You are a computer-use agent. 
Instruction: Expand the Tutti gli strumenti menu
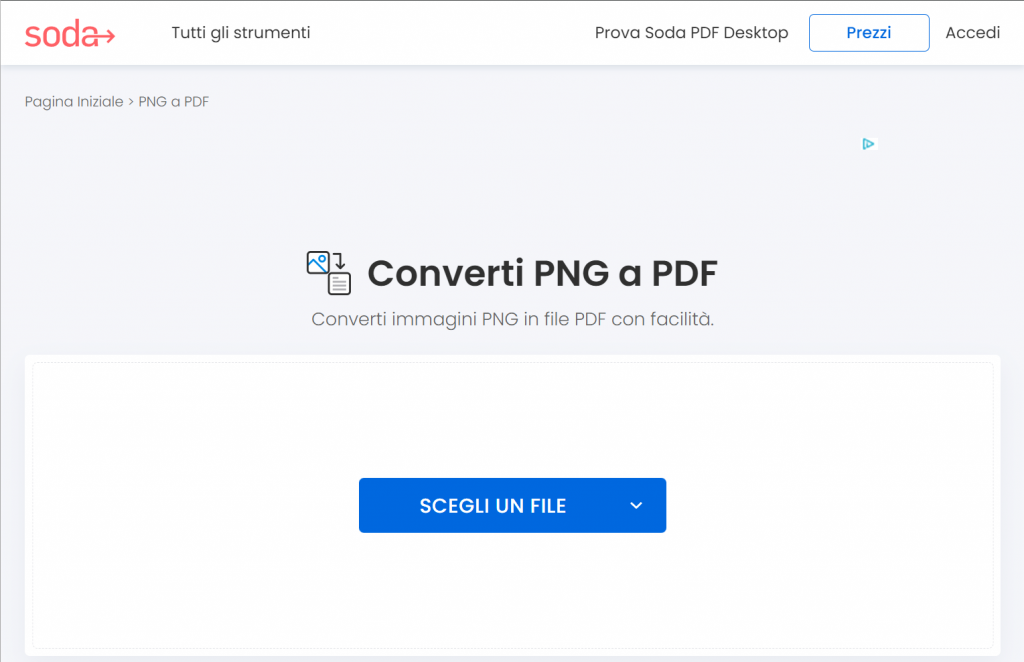240,32
